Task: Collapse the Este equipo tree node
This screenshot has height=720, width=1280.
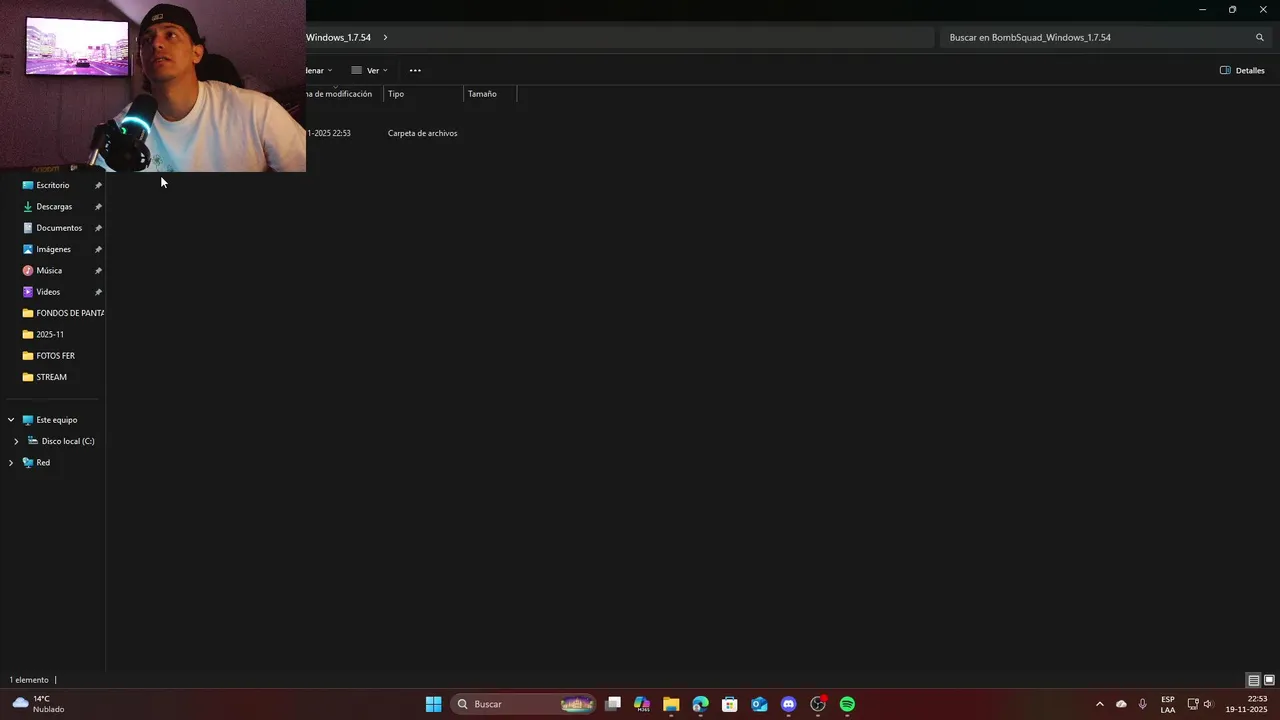Action: point(11,420)
